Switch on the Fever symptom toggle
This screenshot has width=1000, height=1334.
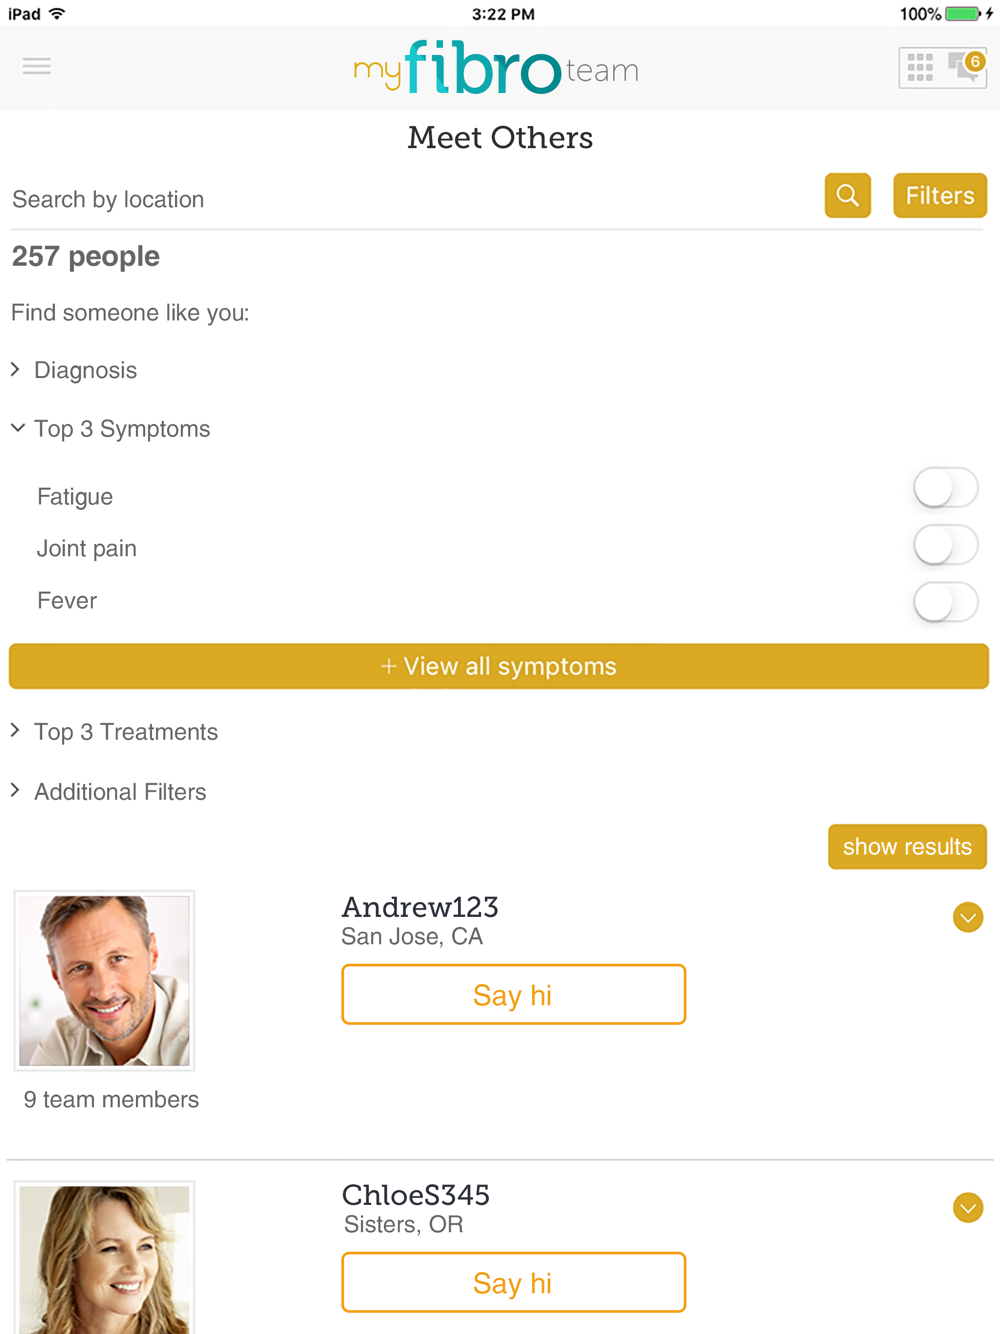[945, 602]
